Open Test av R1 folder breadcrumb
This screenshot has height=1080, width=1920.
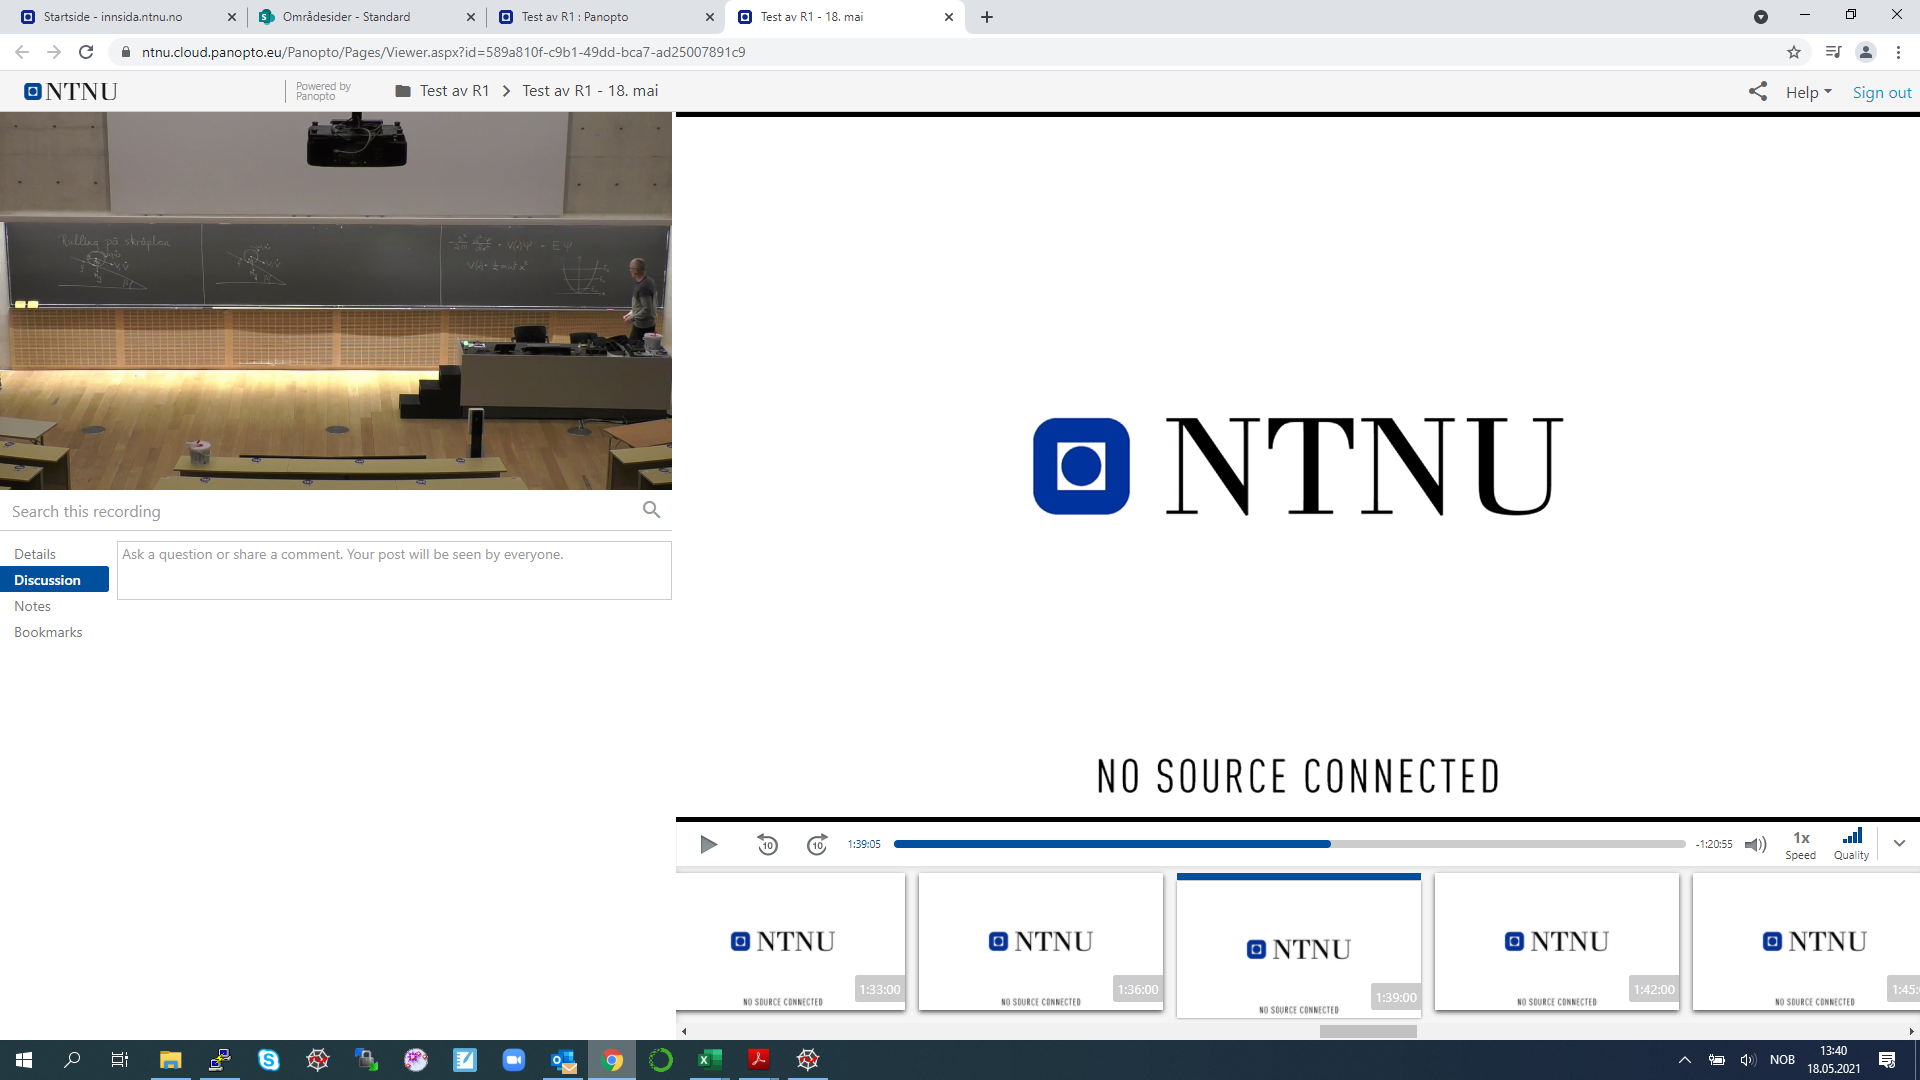(x=442, y=91)
